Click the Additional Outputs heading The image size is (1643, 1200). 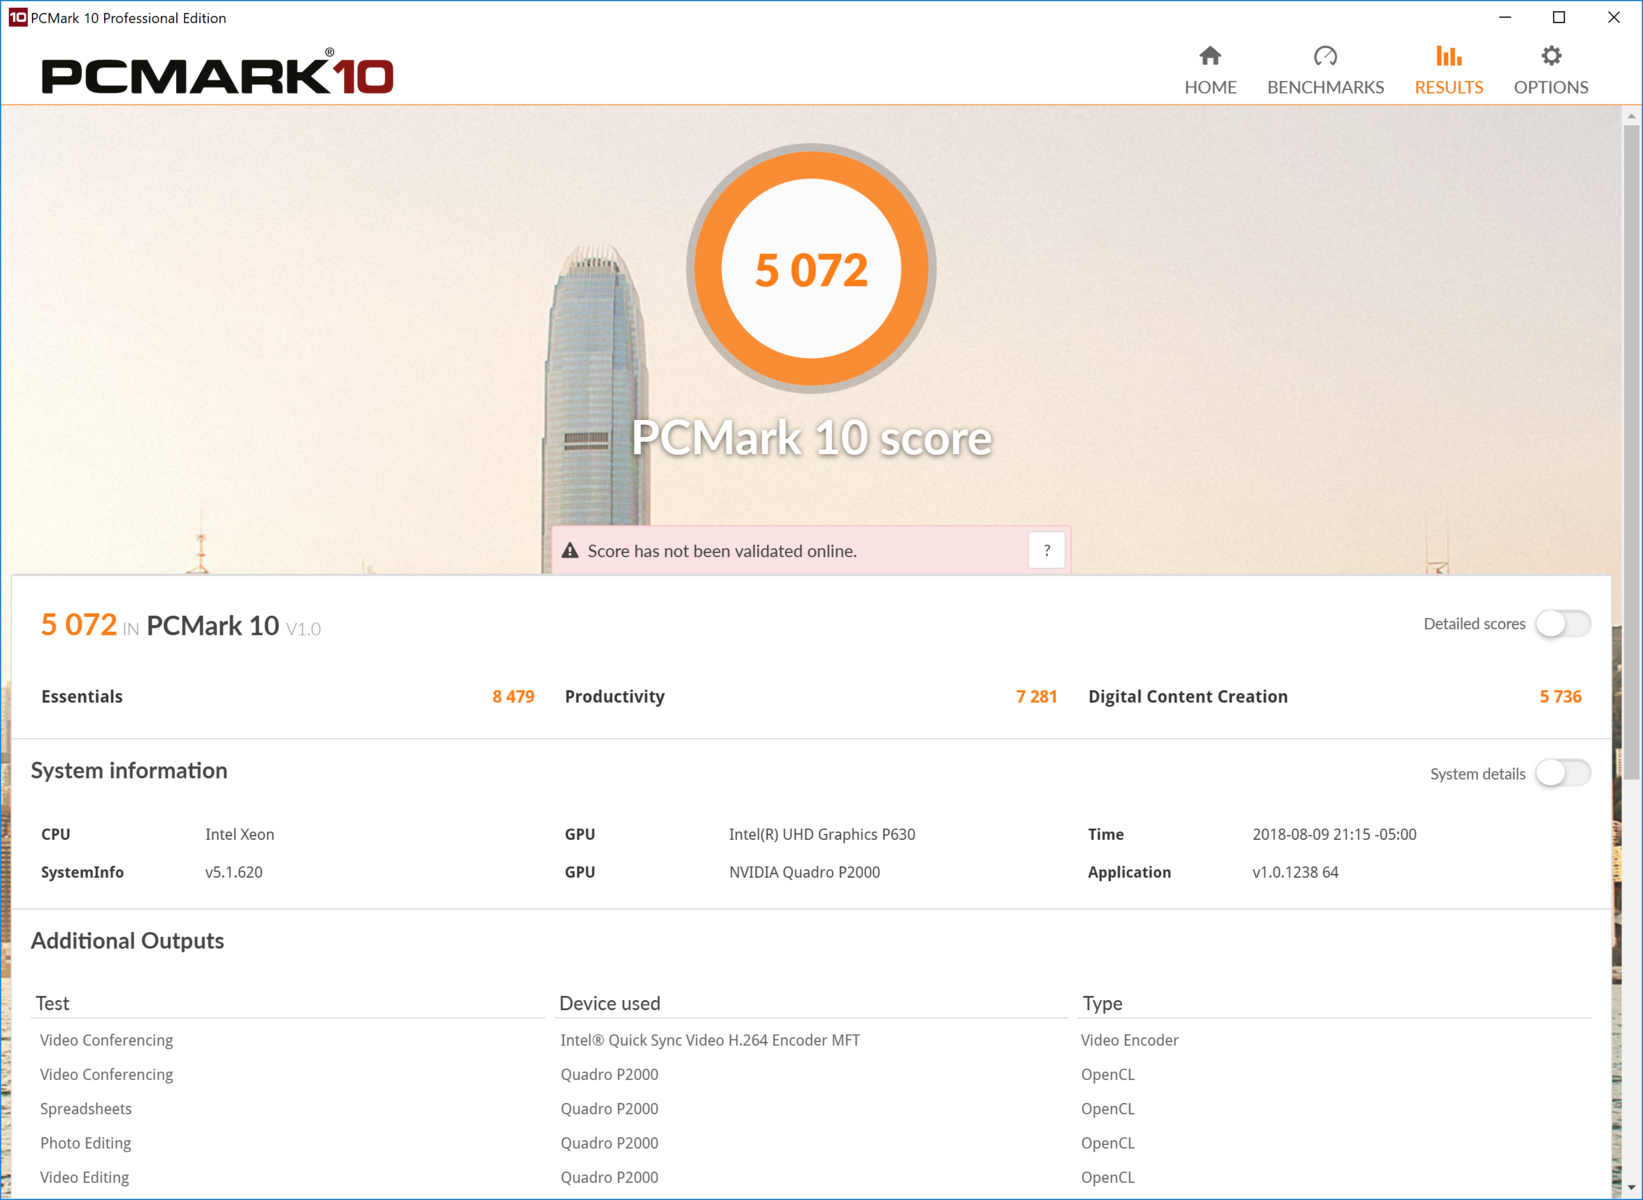127,941
